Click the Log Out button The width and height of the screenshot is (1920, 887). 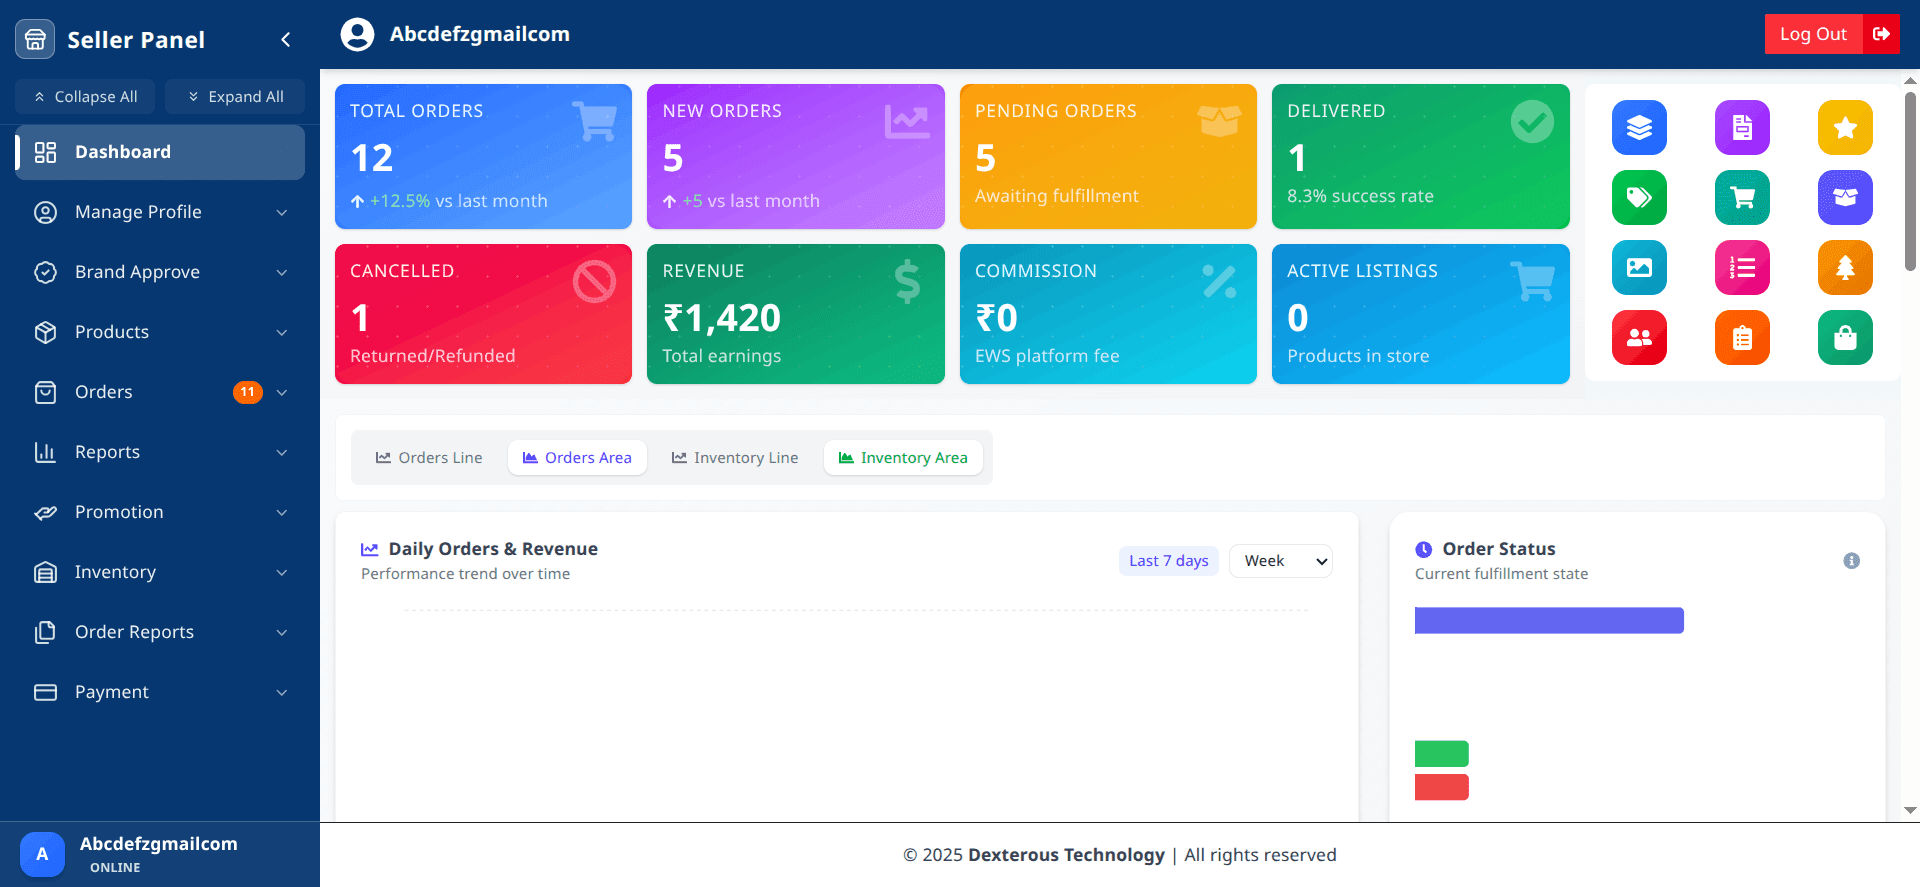coord(1832,34)
